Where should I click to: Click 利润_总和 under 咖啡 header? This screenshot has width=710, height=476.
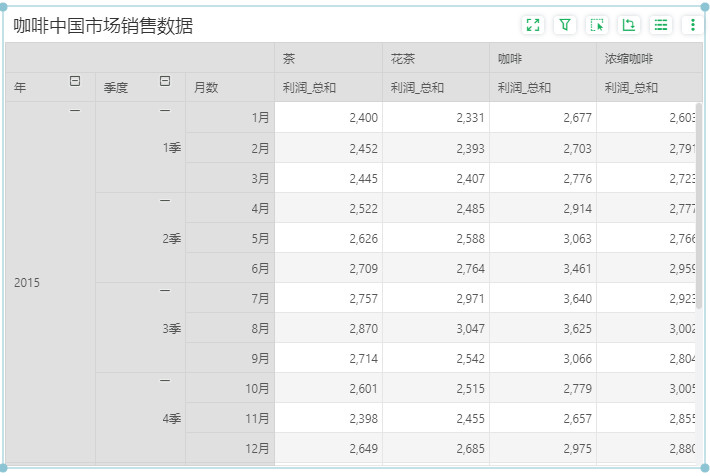pos(524,87)
